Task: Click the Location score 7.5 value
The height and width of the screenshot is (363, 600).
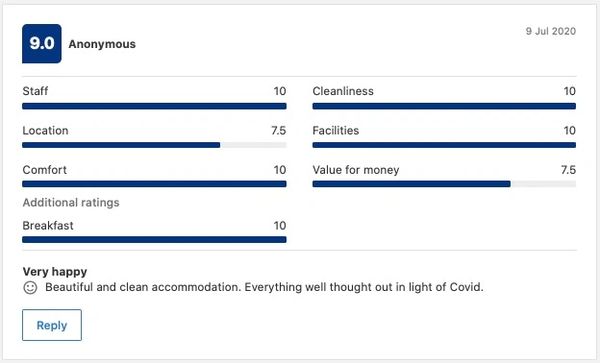Action: [279, 130]
